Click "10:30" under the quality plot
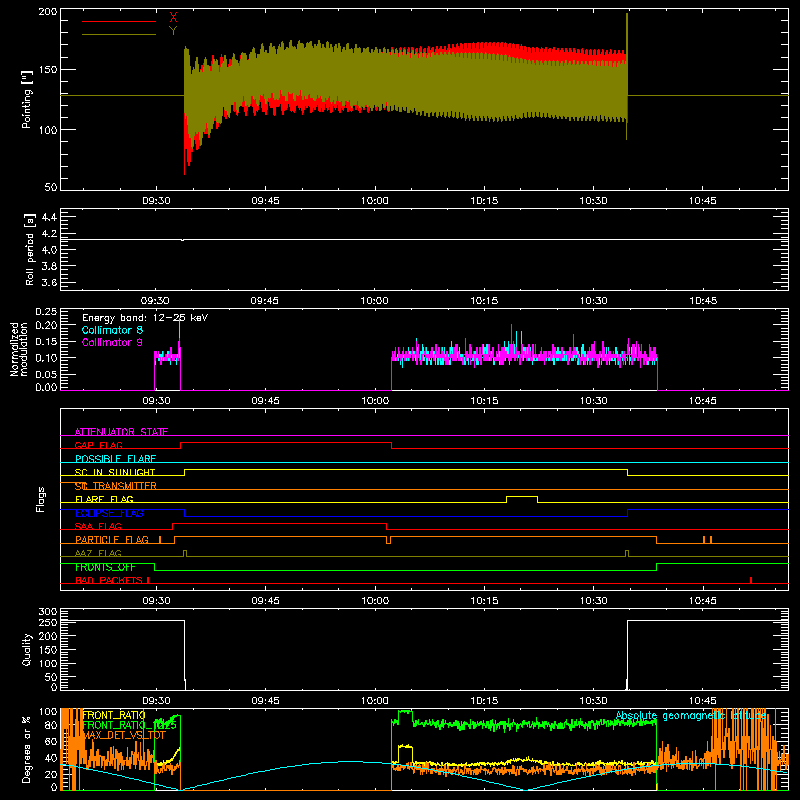 (x=593, y=701)
